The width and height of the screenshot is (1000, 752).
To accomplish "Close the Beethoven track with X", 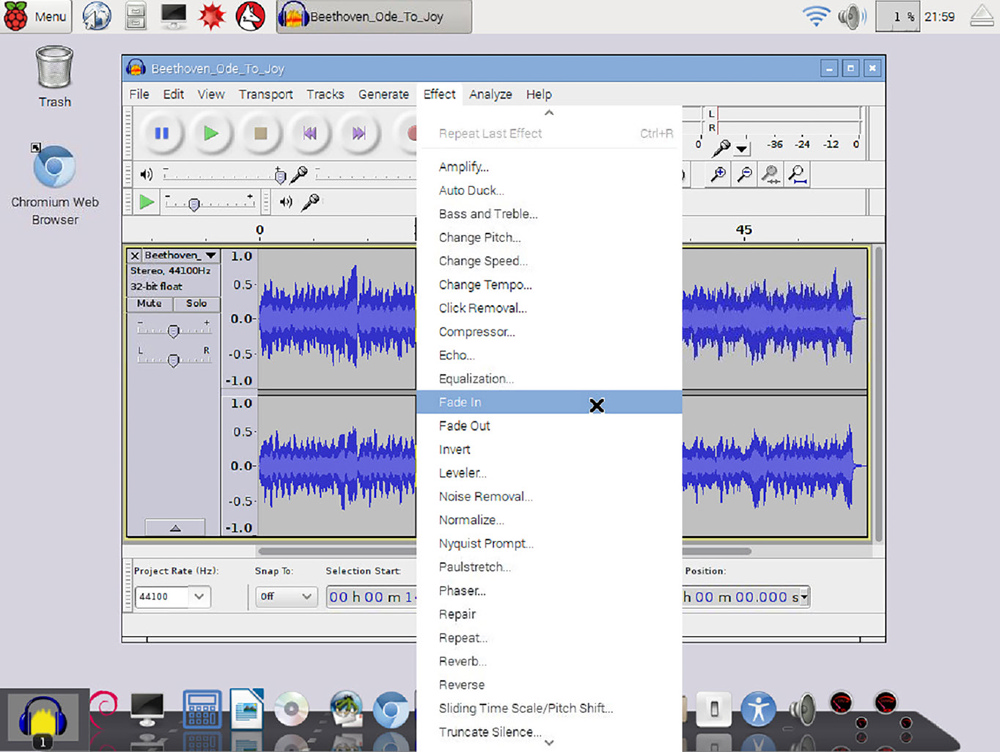I will coord(135,256).
